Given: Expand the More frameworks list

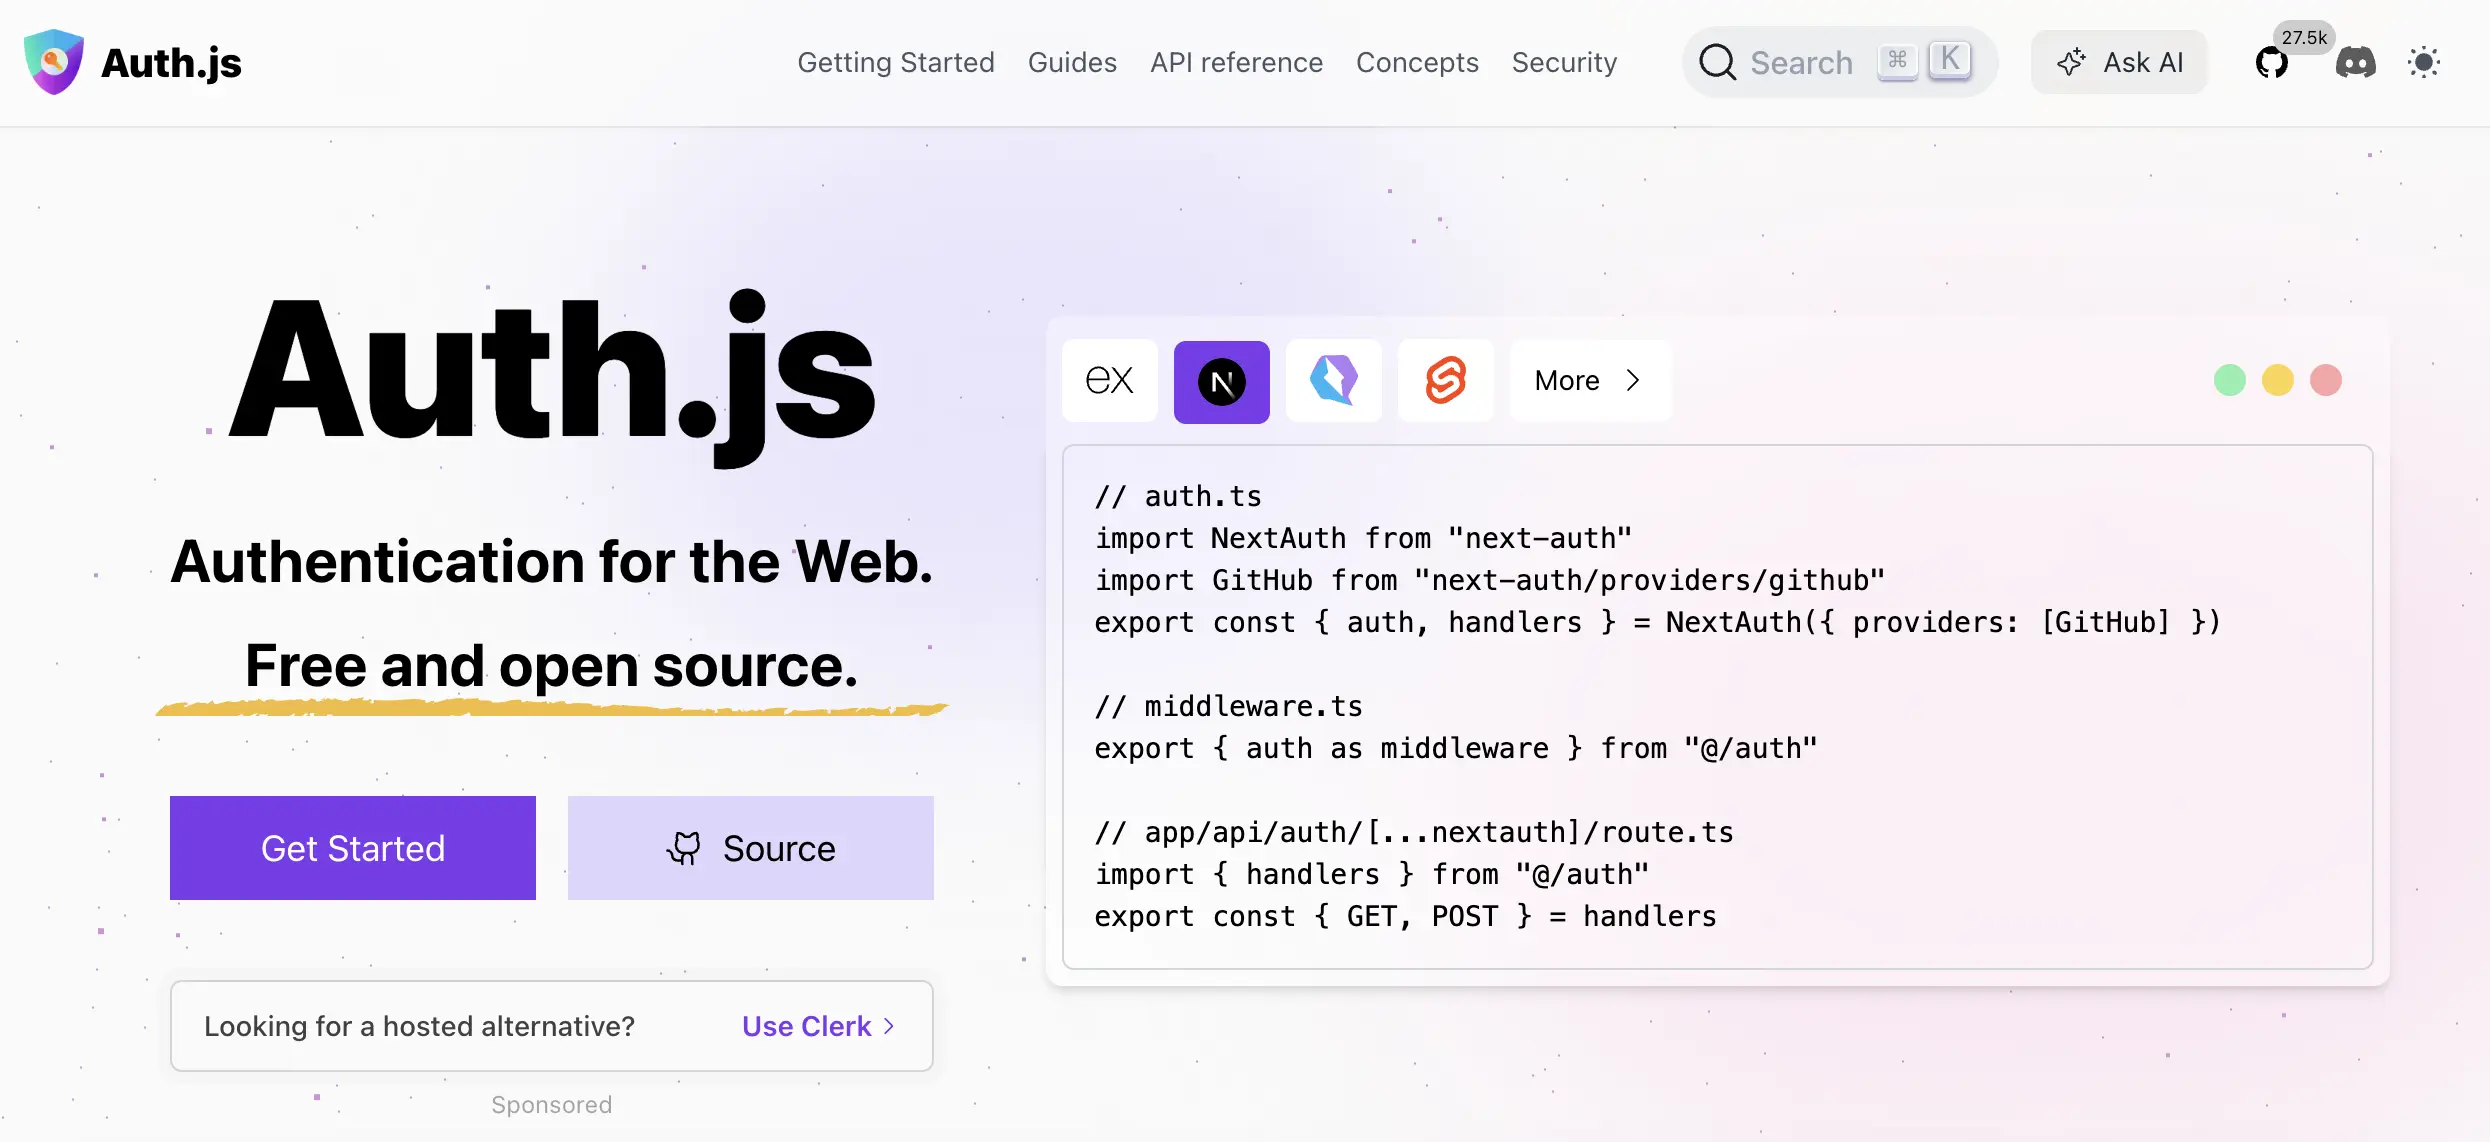Looking at the screenshot, I should [1589, 381].
